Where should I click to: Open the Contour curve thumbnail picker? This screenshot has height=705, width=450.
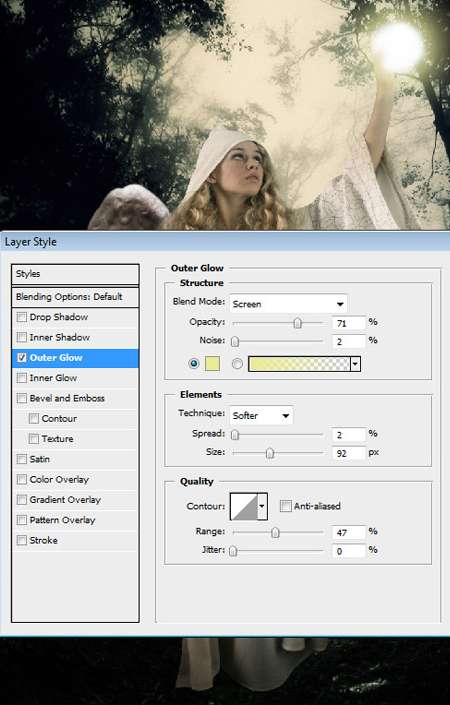[244, 506]
